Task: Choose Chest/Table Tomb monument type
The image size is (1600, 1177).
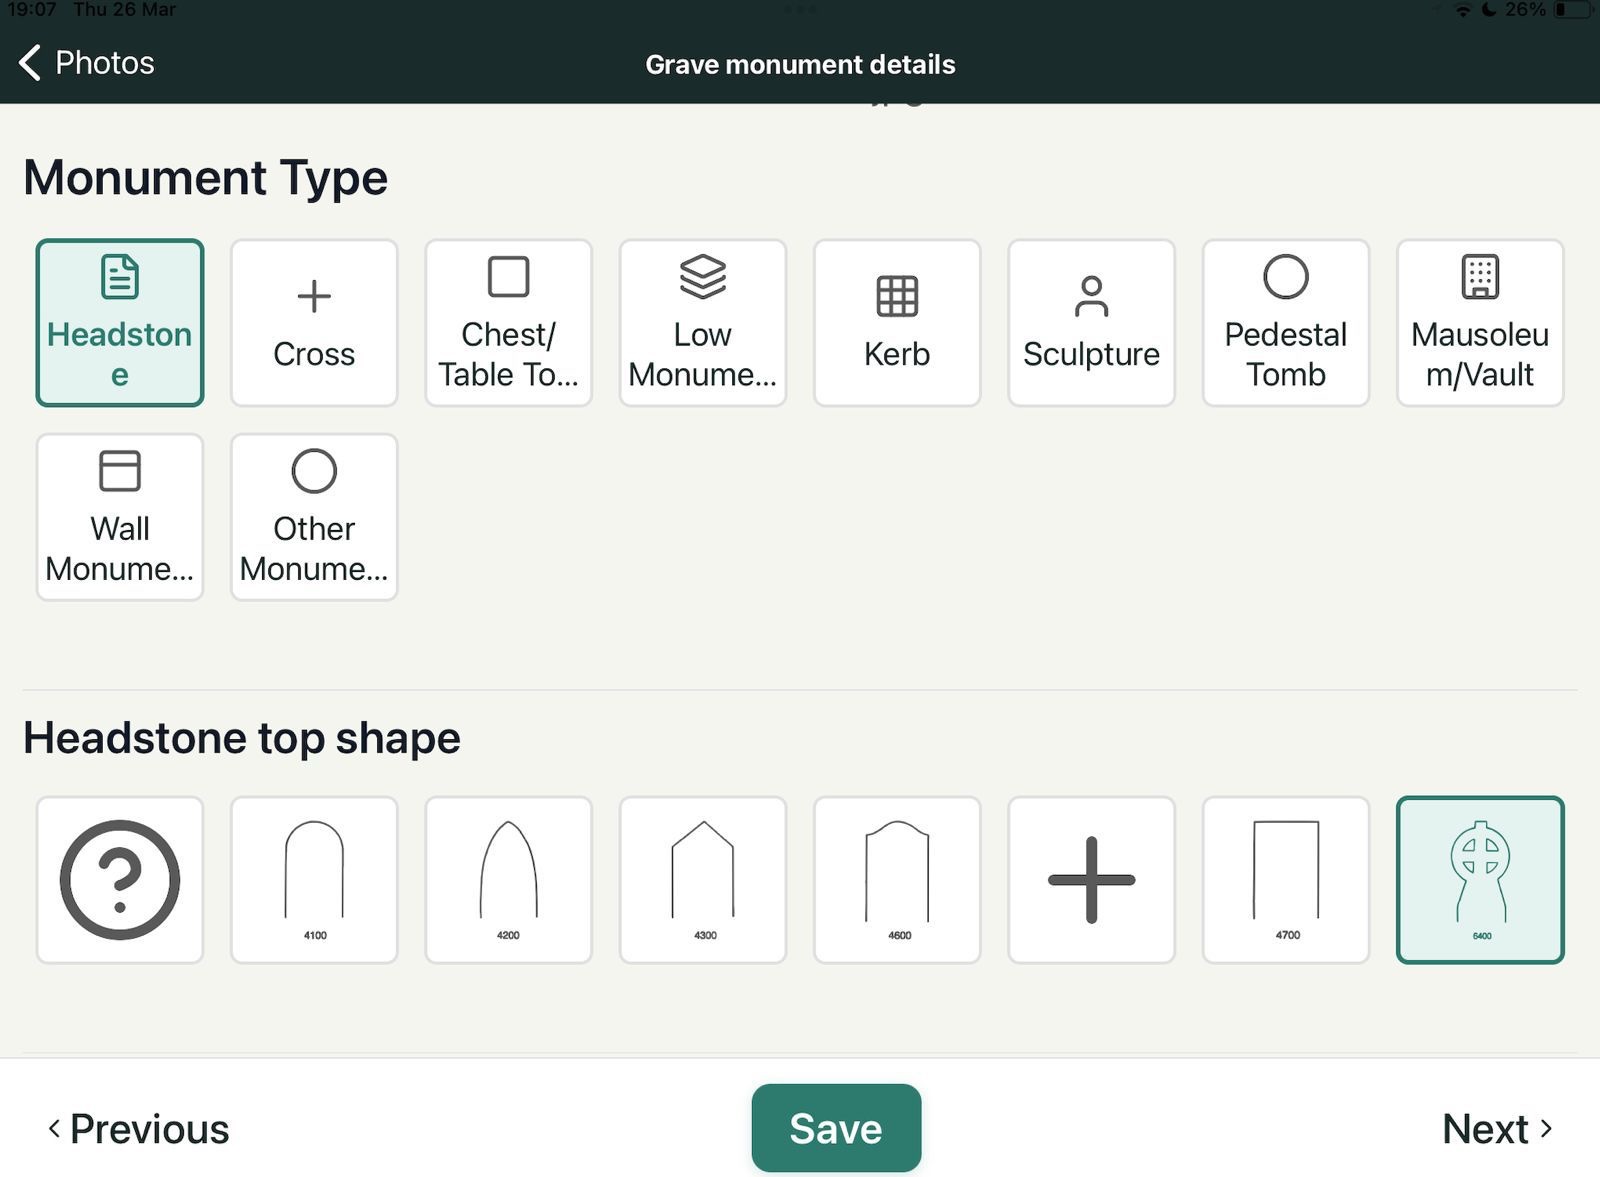Action: 508,323
